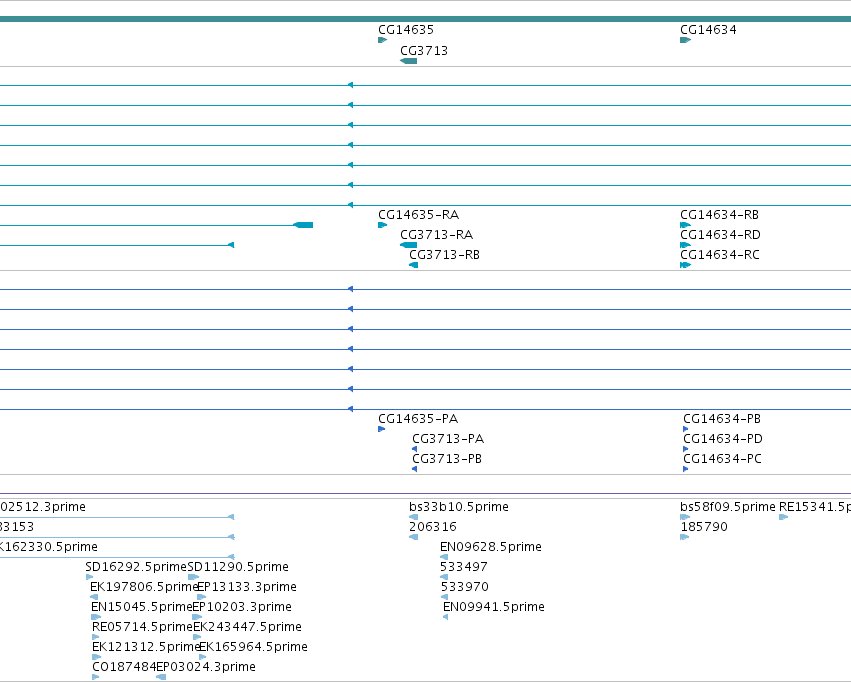This screenshot has width=851, height=682.
Task: Select the CG14634 gene label
Action: (708, 30)
